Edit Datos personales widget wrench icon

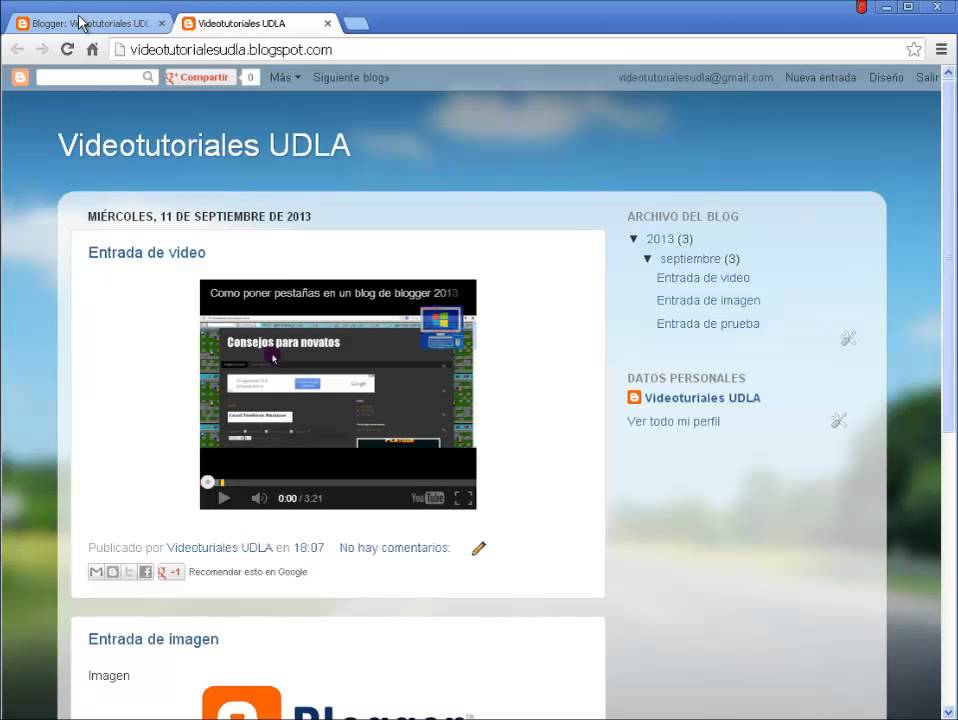click(839, 420)
